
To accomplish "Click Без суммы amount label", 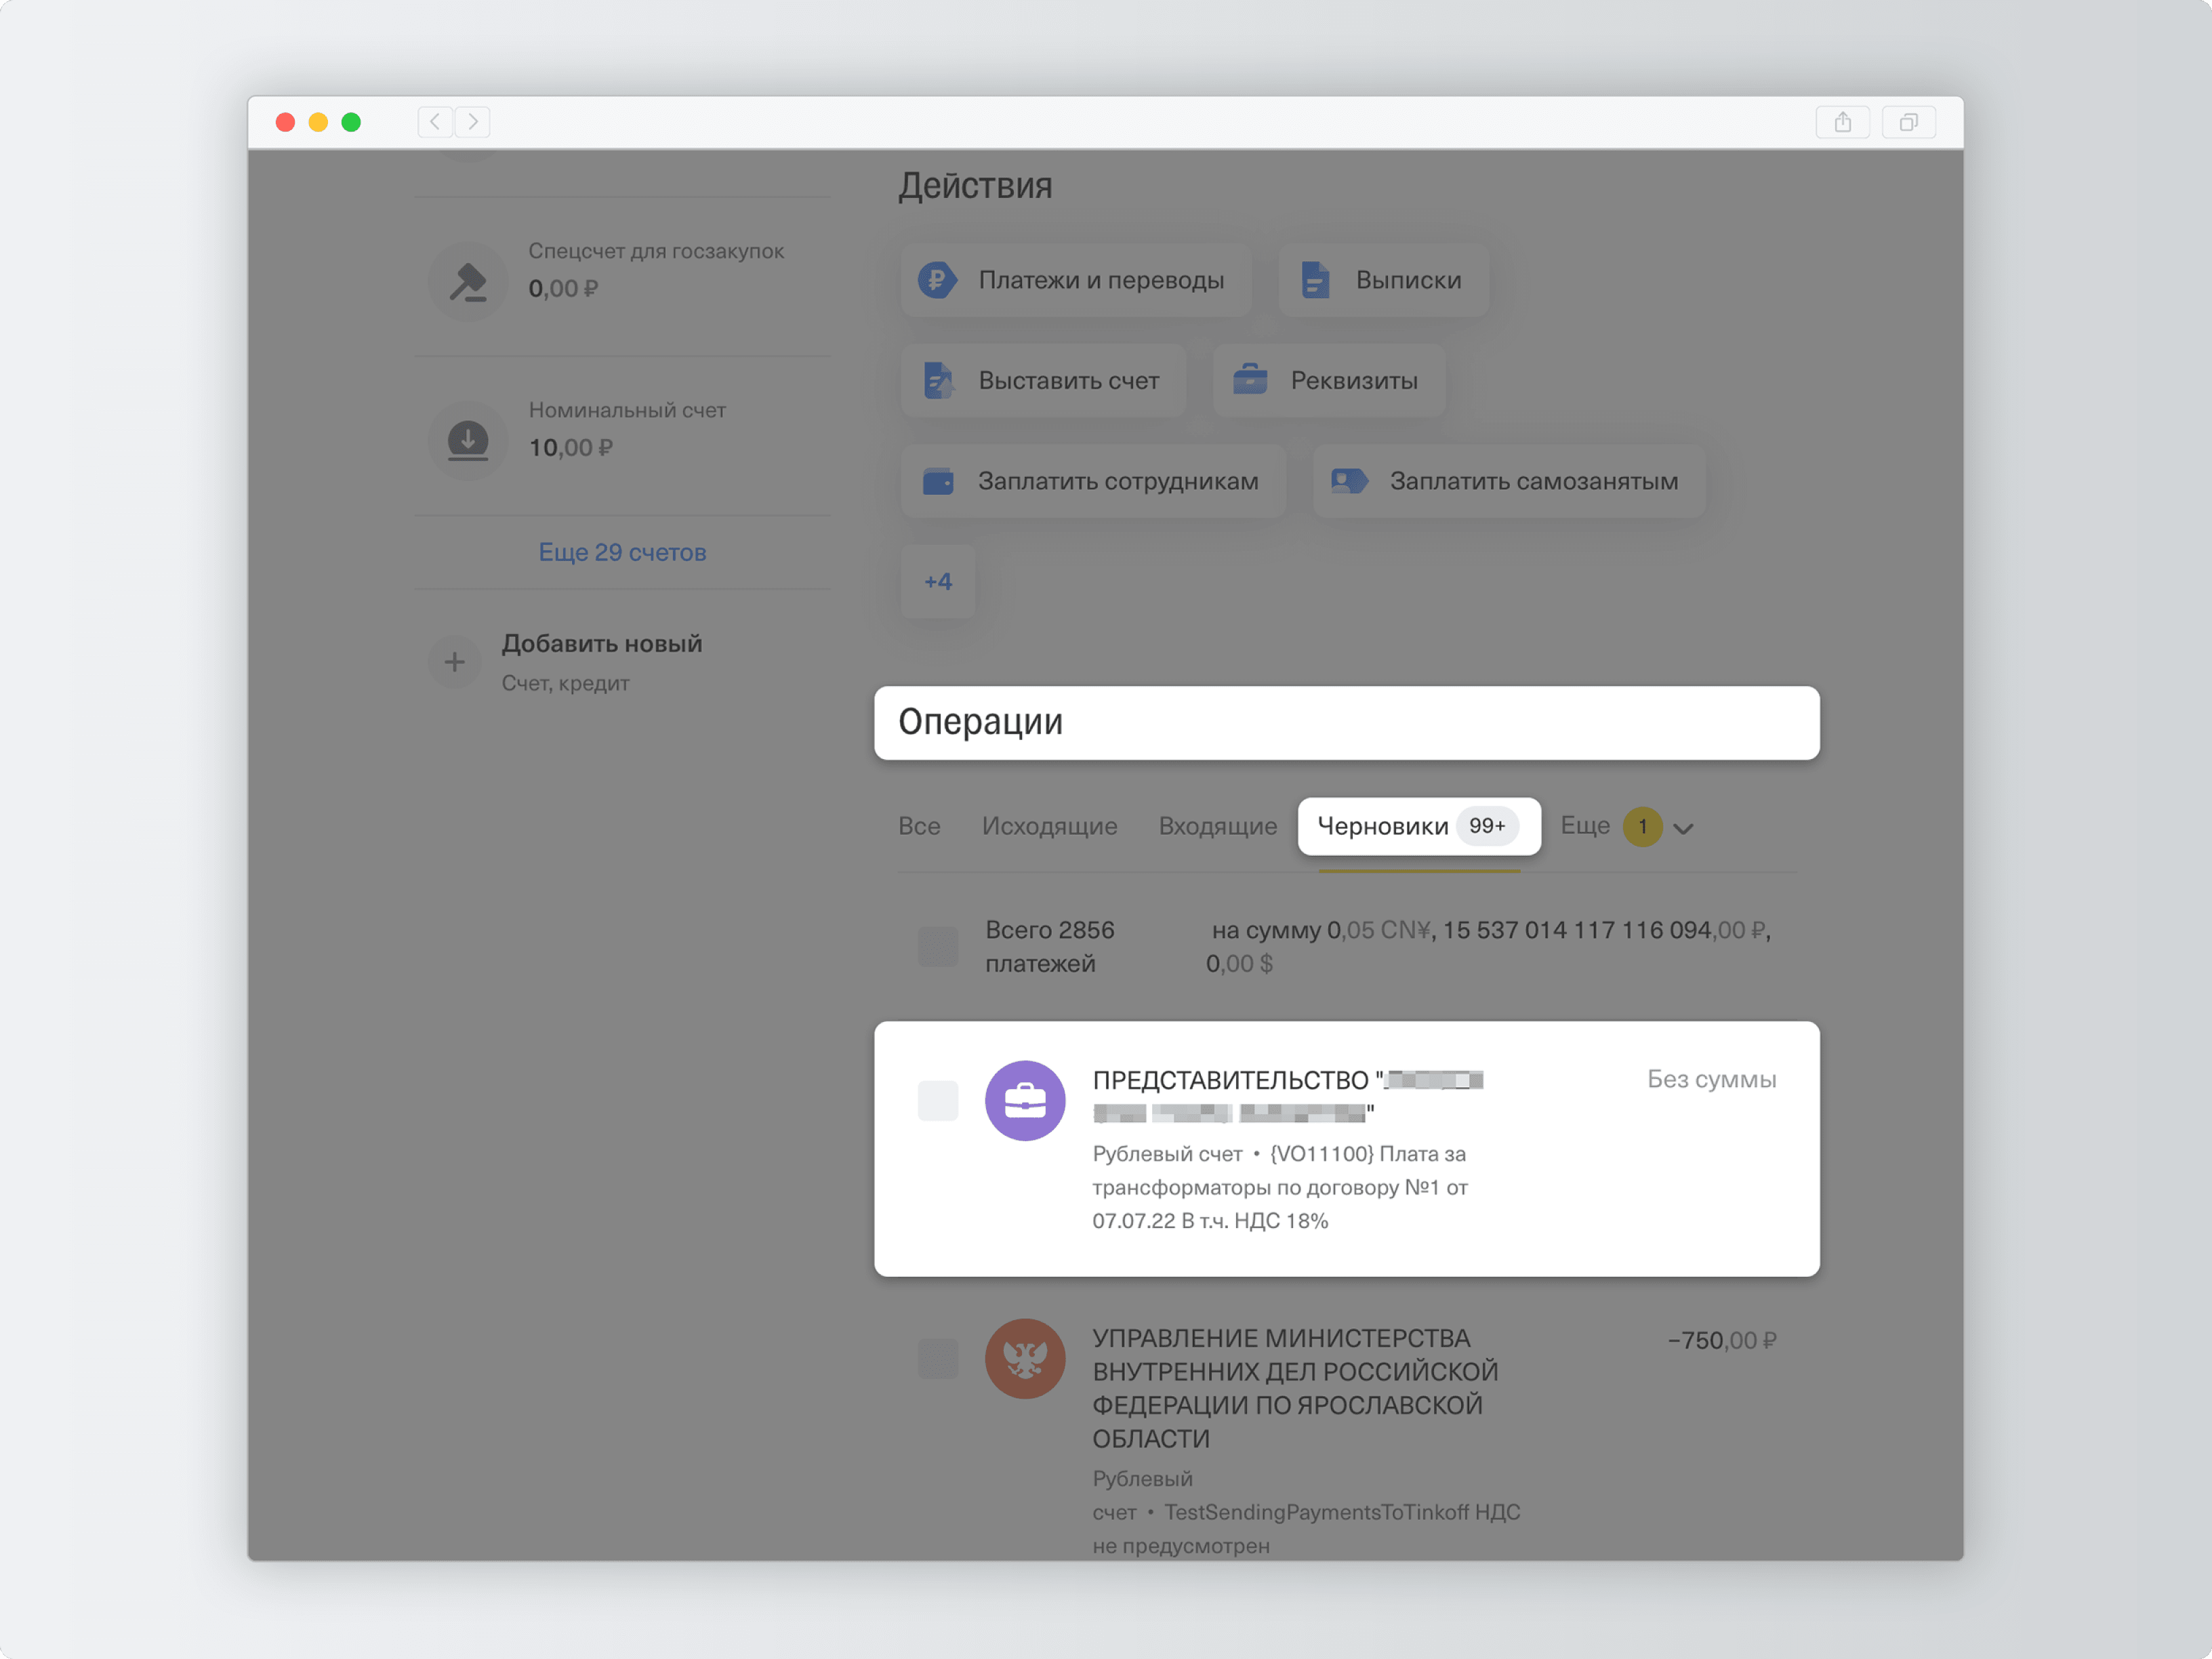I will pos(1711,1080).
